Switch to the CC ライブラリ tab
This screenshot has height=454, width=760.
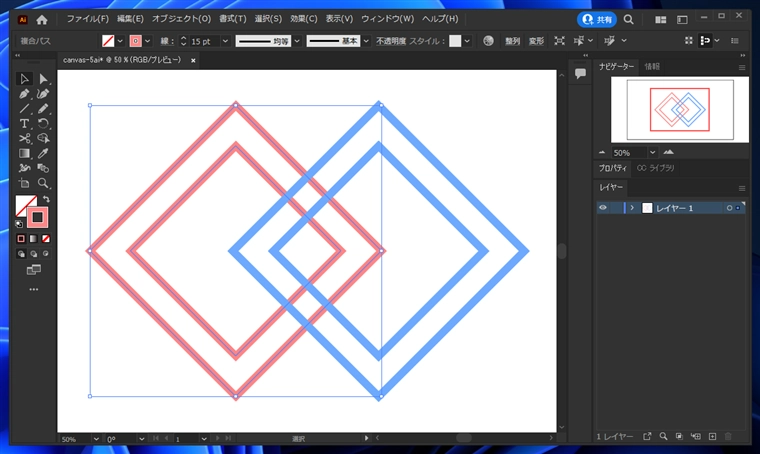click(655, 168)
